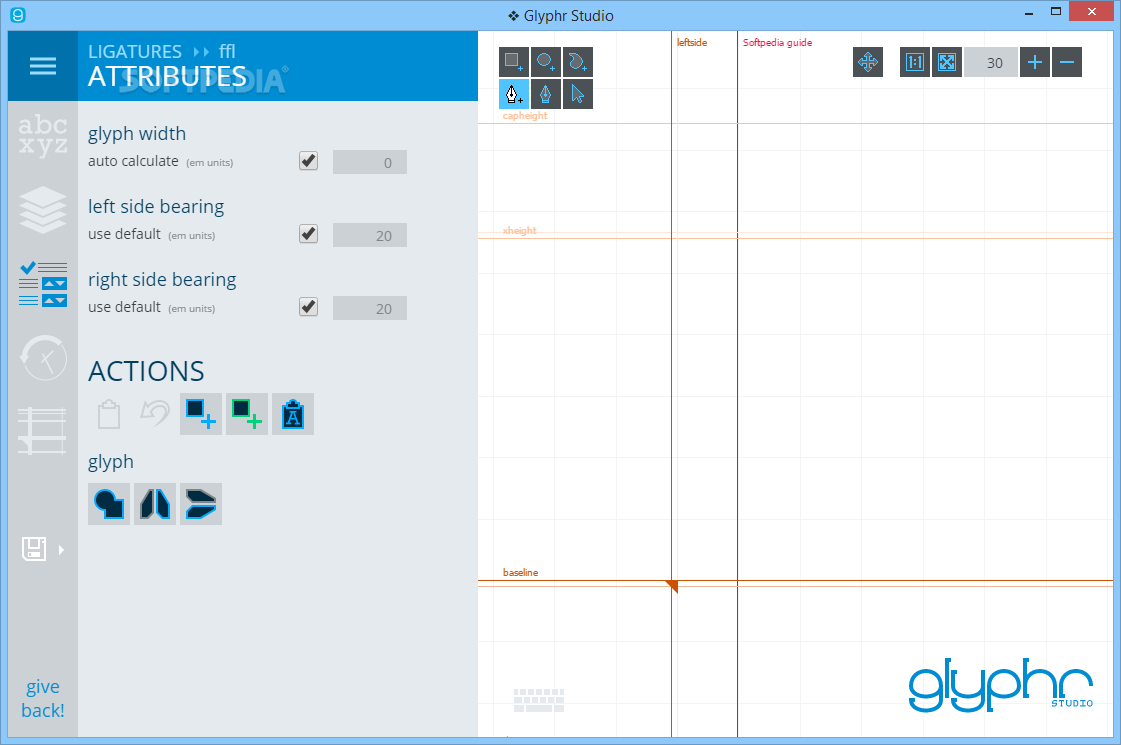Screen dimensions: 1121x745
Task: Open the edit history clock icon
Action: click(x=43, y=357)
